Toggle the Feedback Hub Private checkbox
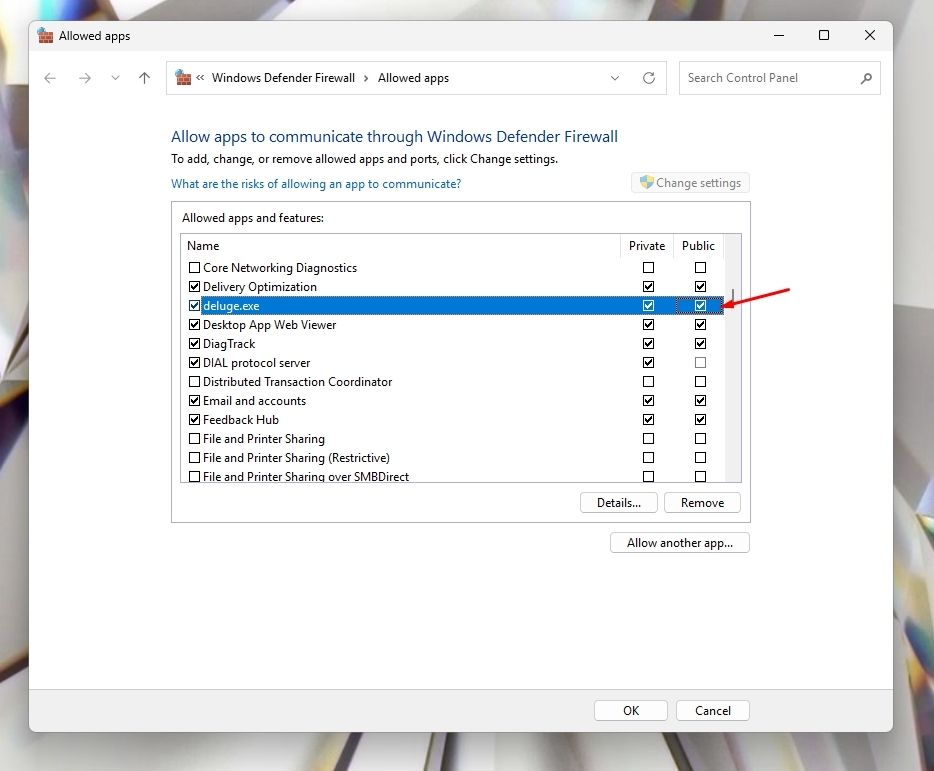 [x=648, y=420]
